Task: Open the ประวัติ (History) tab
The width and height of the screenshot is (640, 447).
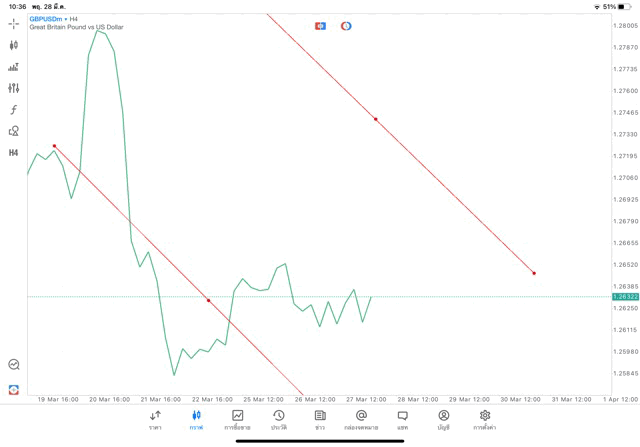Action: click(x=279, y=419)
